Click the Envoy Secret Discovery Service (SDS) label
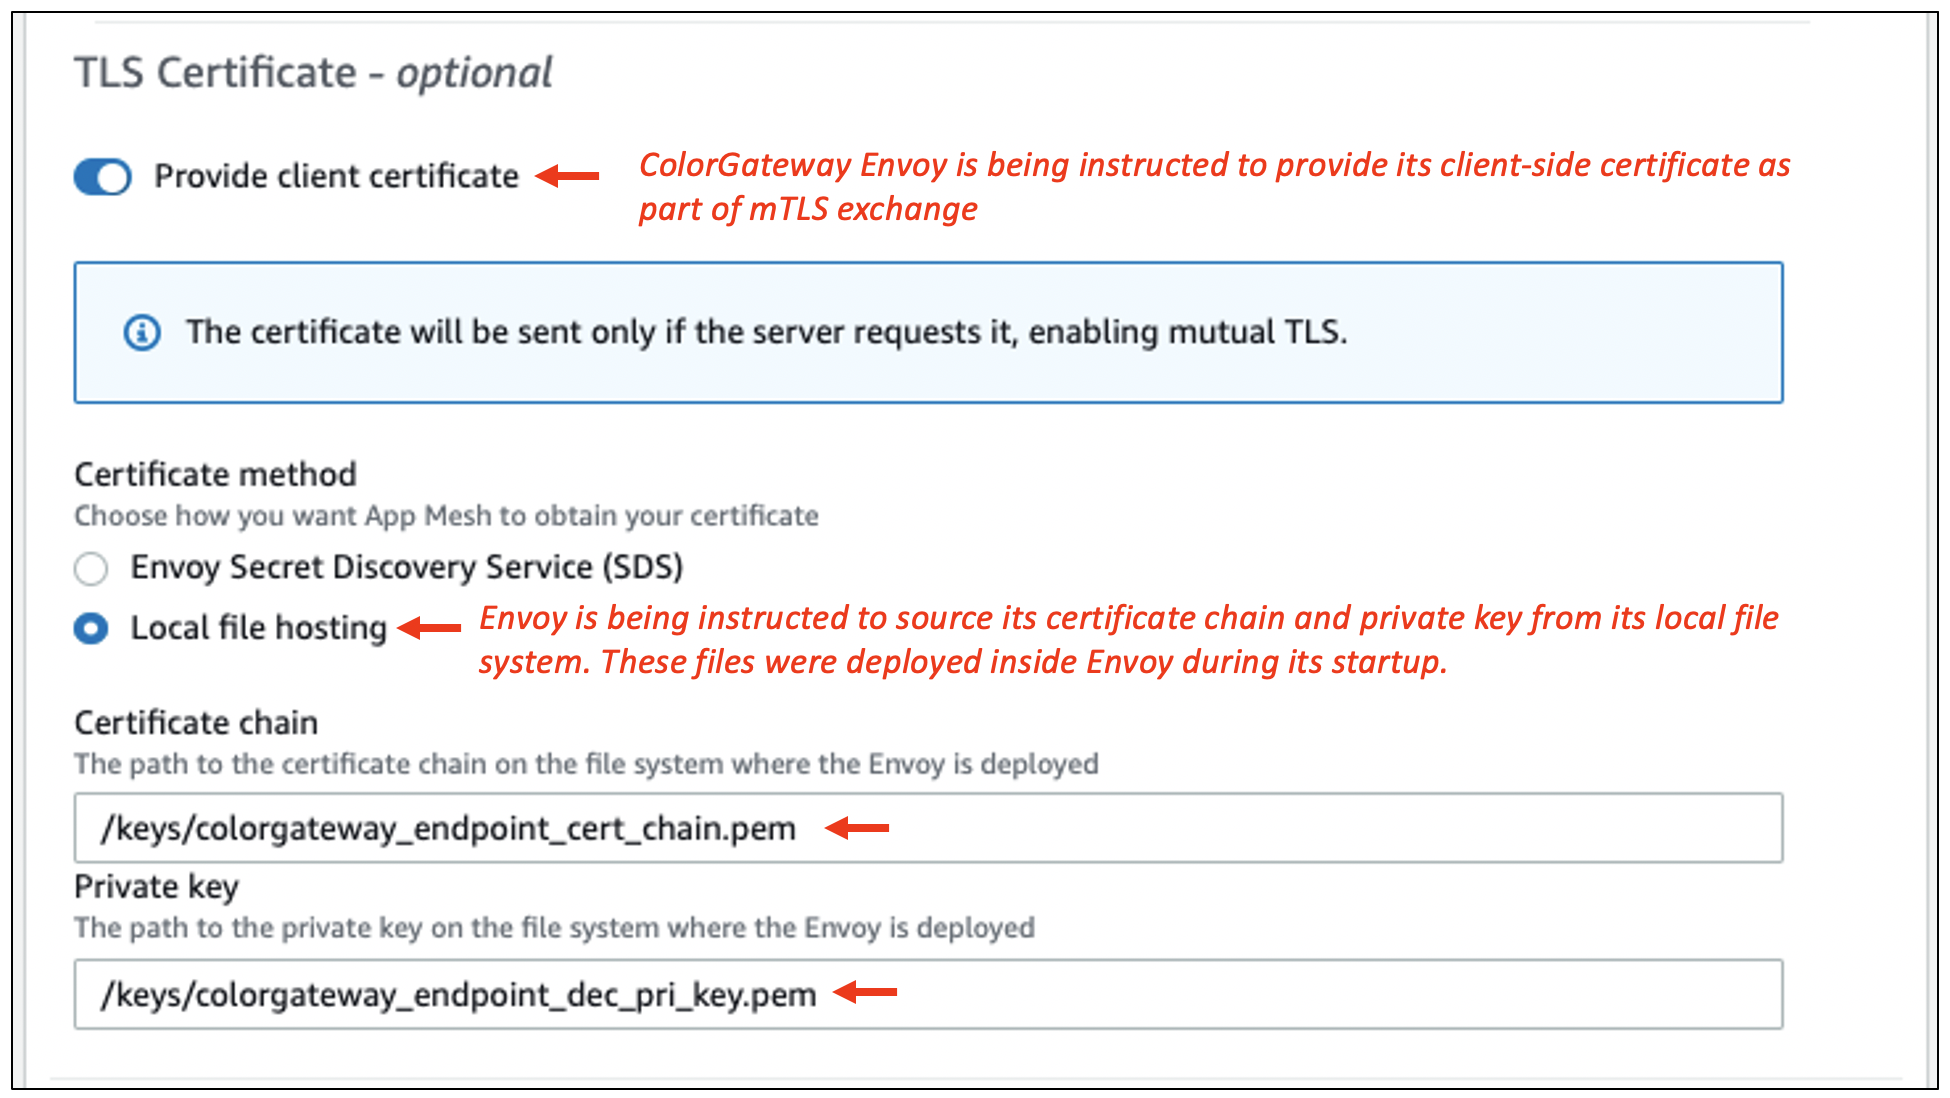The image size is (1950, 1098). click(x=406, y=568)
